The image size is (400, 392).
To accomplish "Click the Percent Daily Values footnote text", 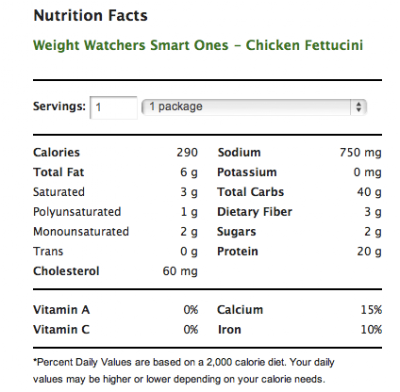I will tap(183, 371).
